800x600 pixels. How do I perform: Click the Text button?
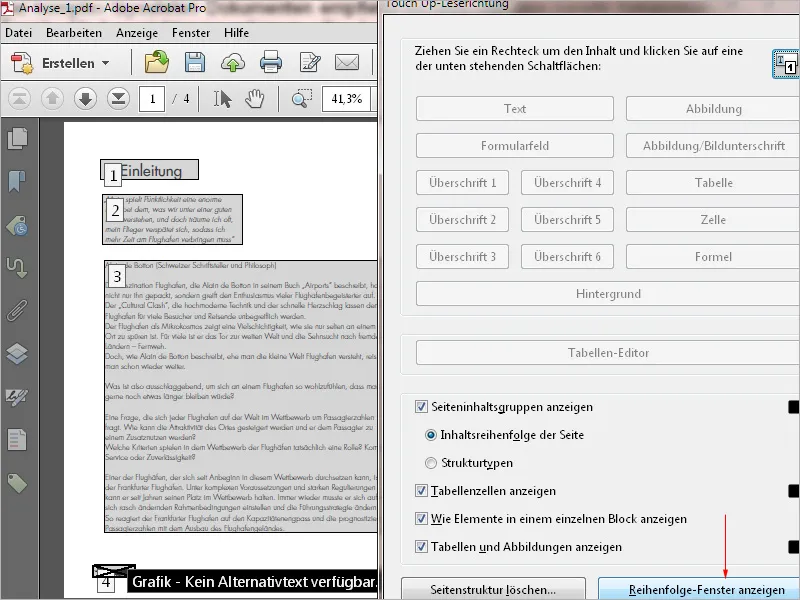point(515,109)
